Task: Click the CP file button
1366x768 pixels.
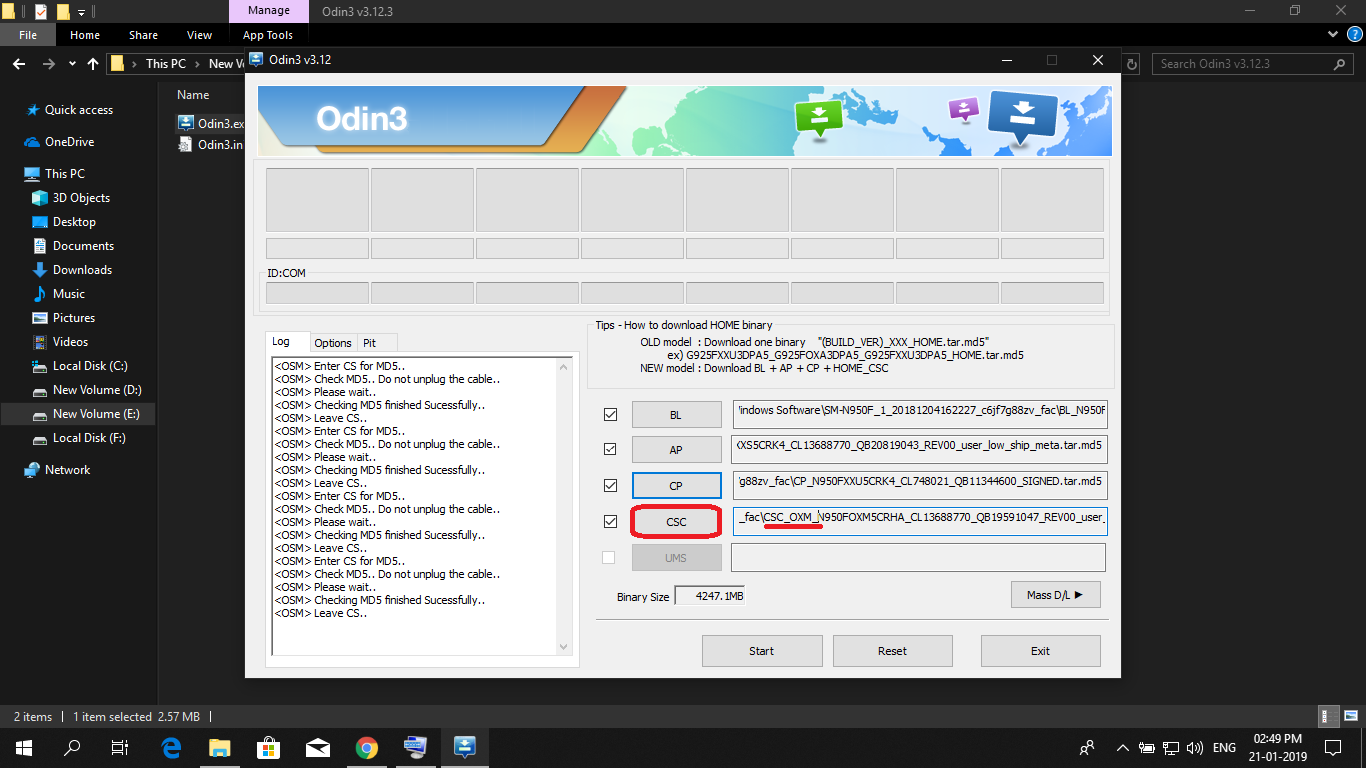Action: pyautogui.click(x=676, y=485)
